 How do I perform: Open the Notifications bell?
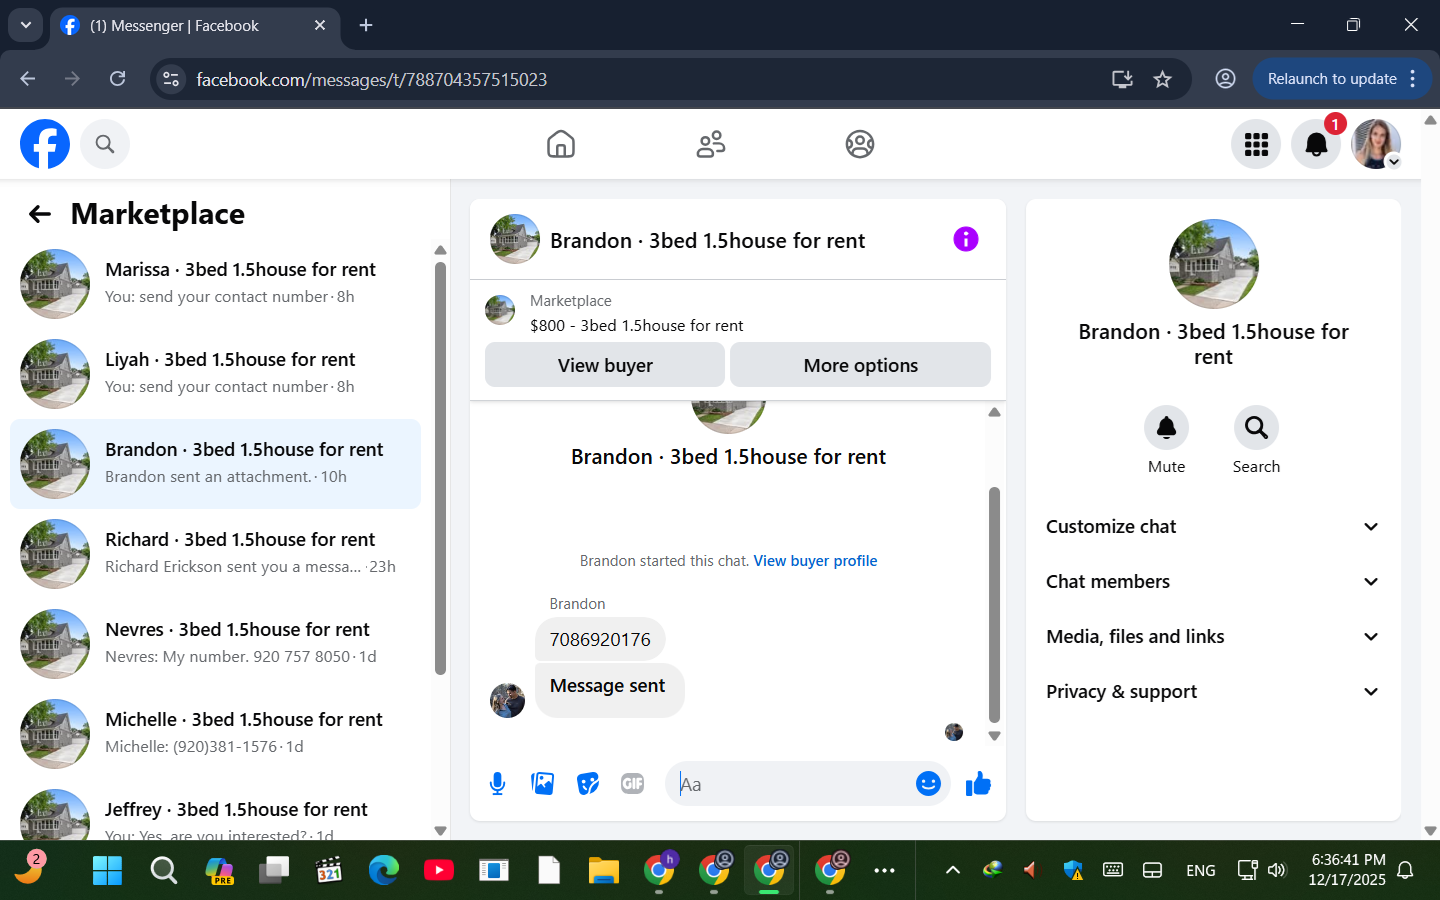[x=1316, y=144]
